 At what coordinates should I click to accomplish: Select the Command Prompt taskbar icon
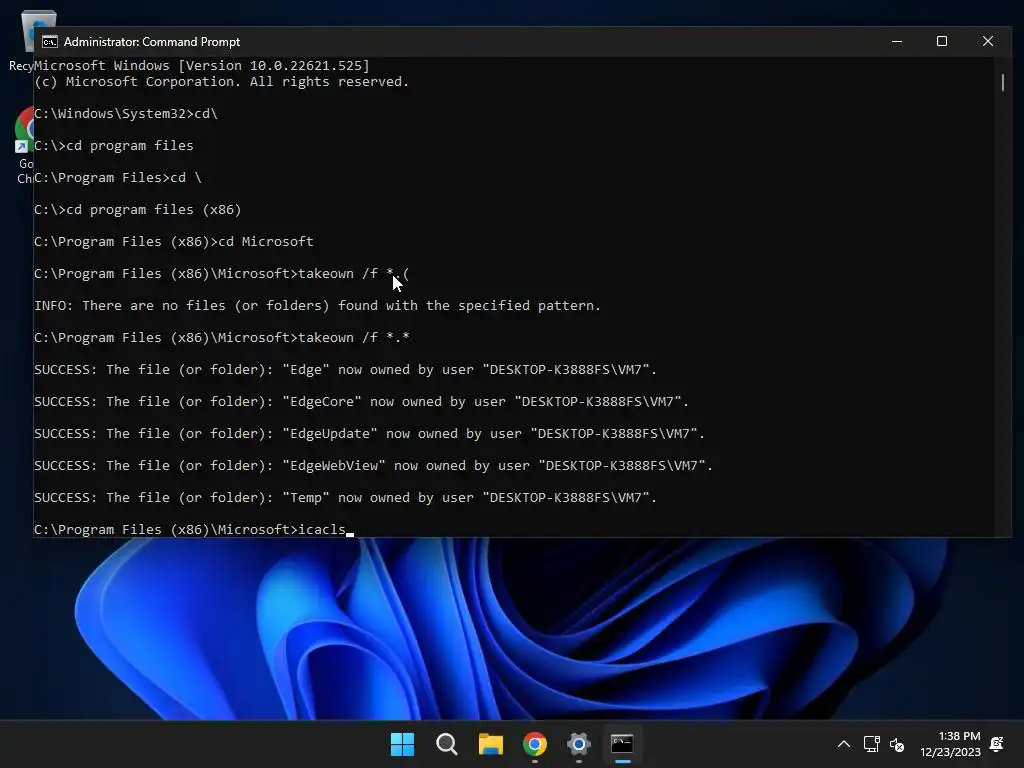[622, 744]
